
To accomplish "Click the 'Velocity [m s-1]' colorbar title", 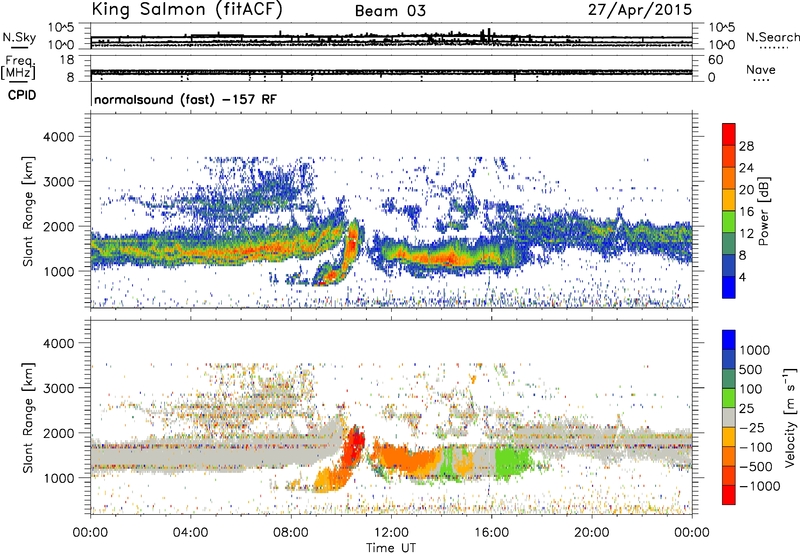I will (790, 417).
